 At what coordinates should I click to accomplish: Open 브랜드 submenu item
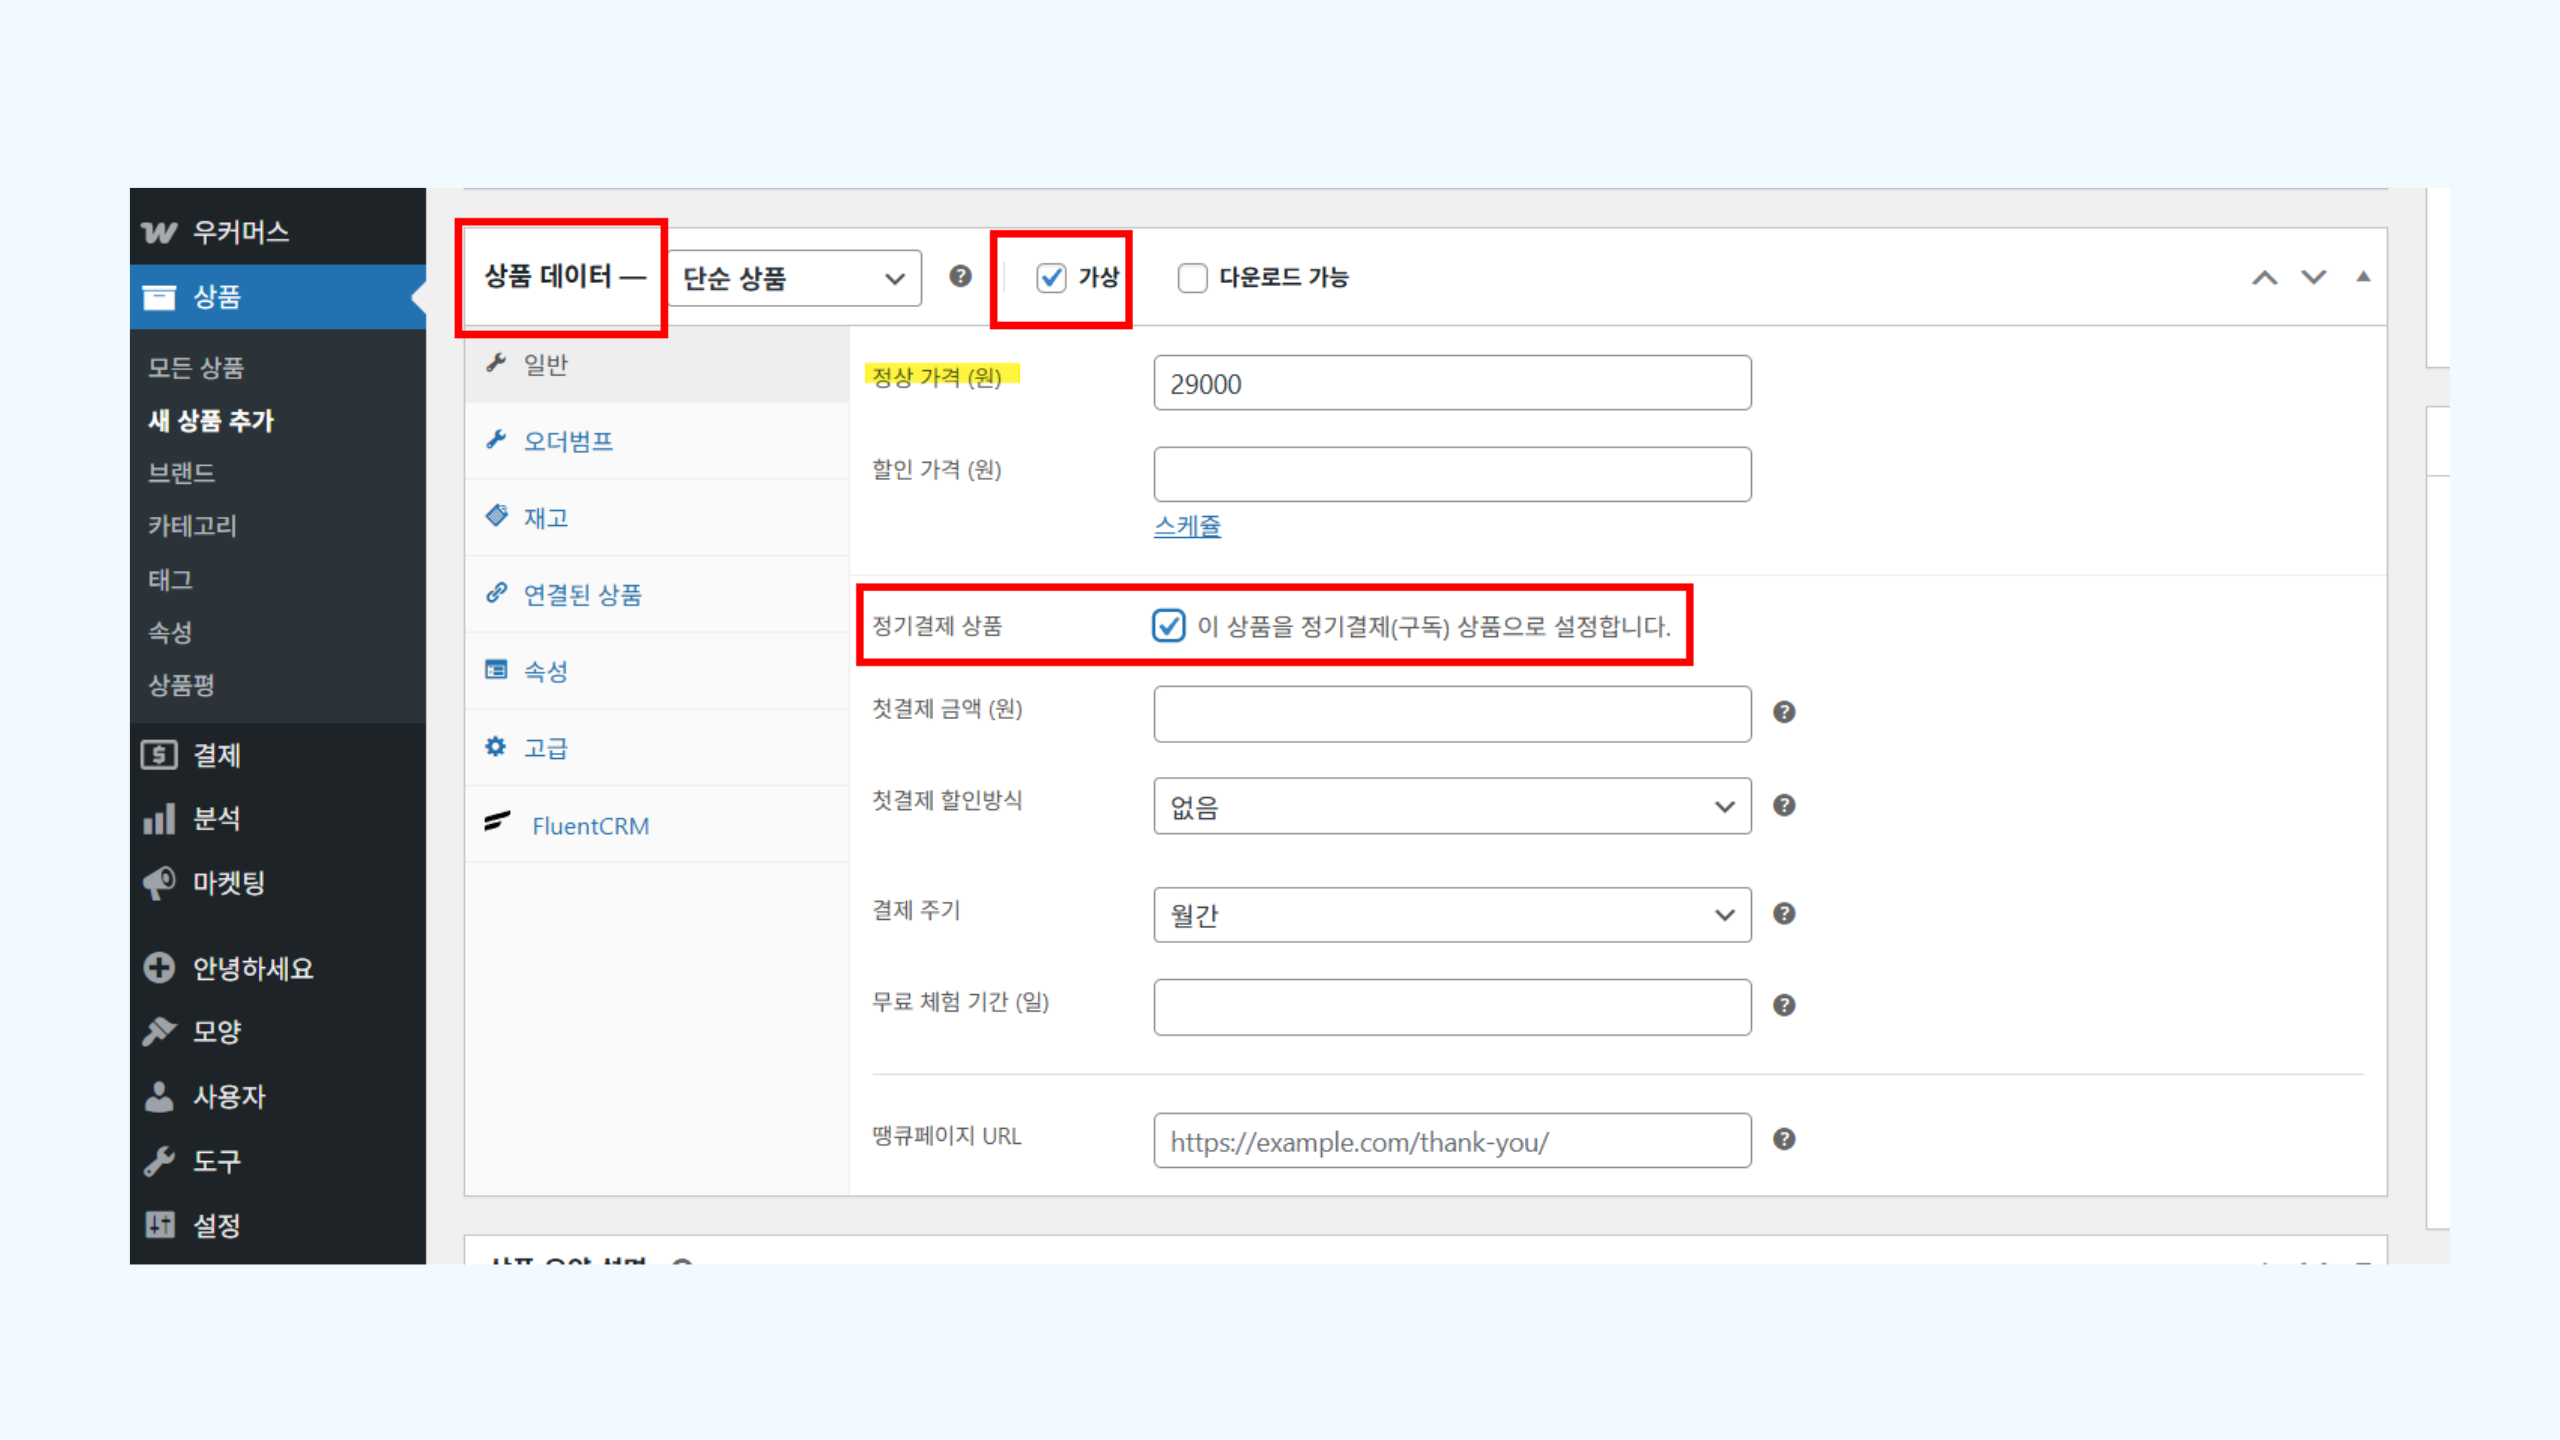(x=181, y=473)
